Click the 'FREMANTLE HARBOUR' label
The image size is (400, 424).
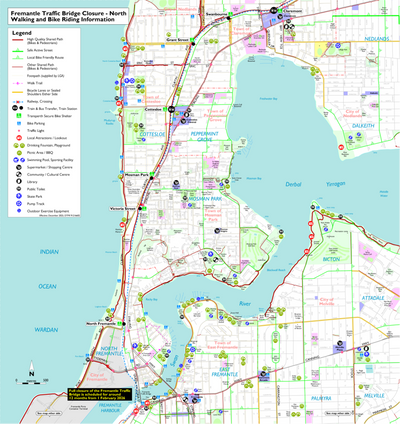coord(110,407)
